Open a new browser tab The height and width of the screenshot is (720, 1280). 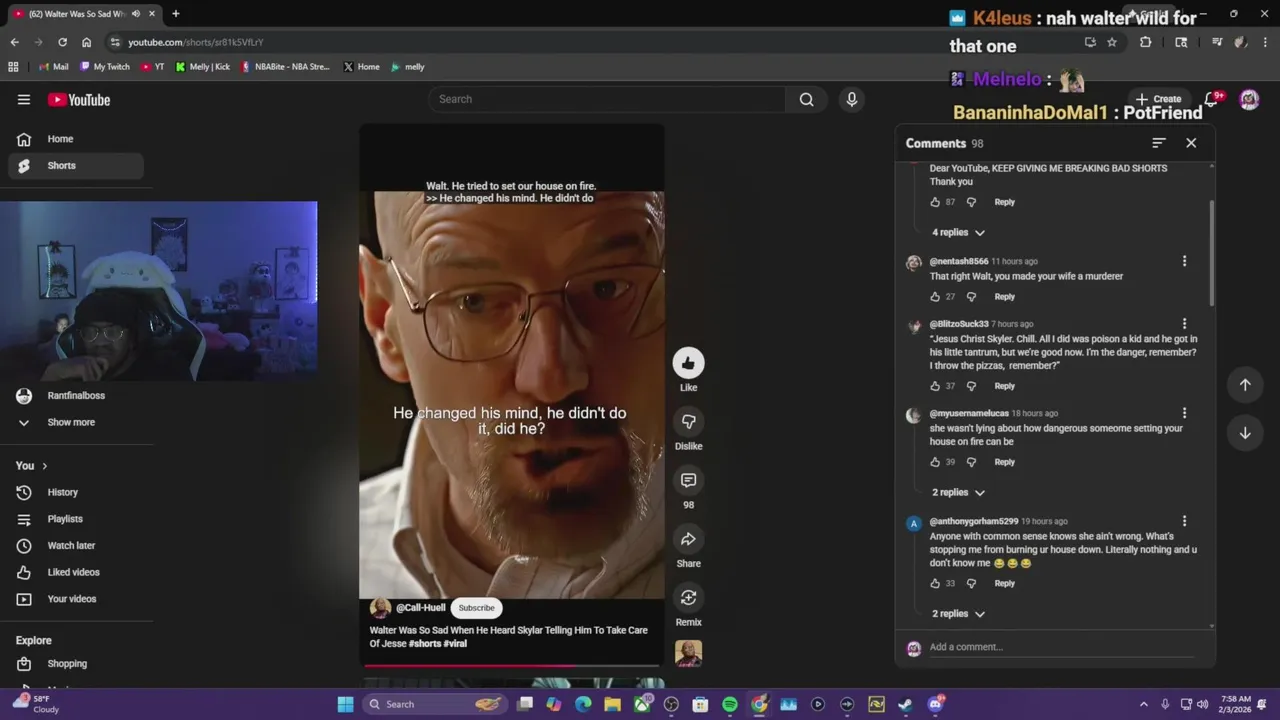(x=175, y=14)
